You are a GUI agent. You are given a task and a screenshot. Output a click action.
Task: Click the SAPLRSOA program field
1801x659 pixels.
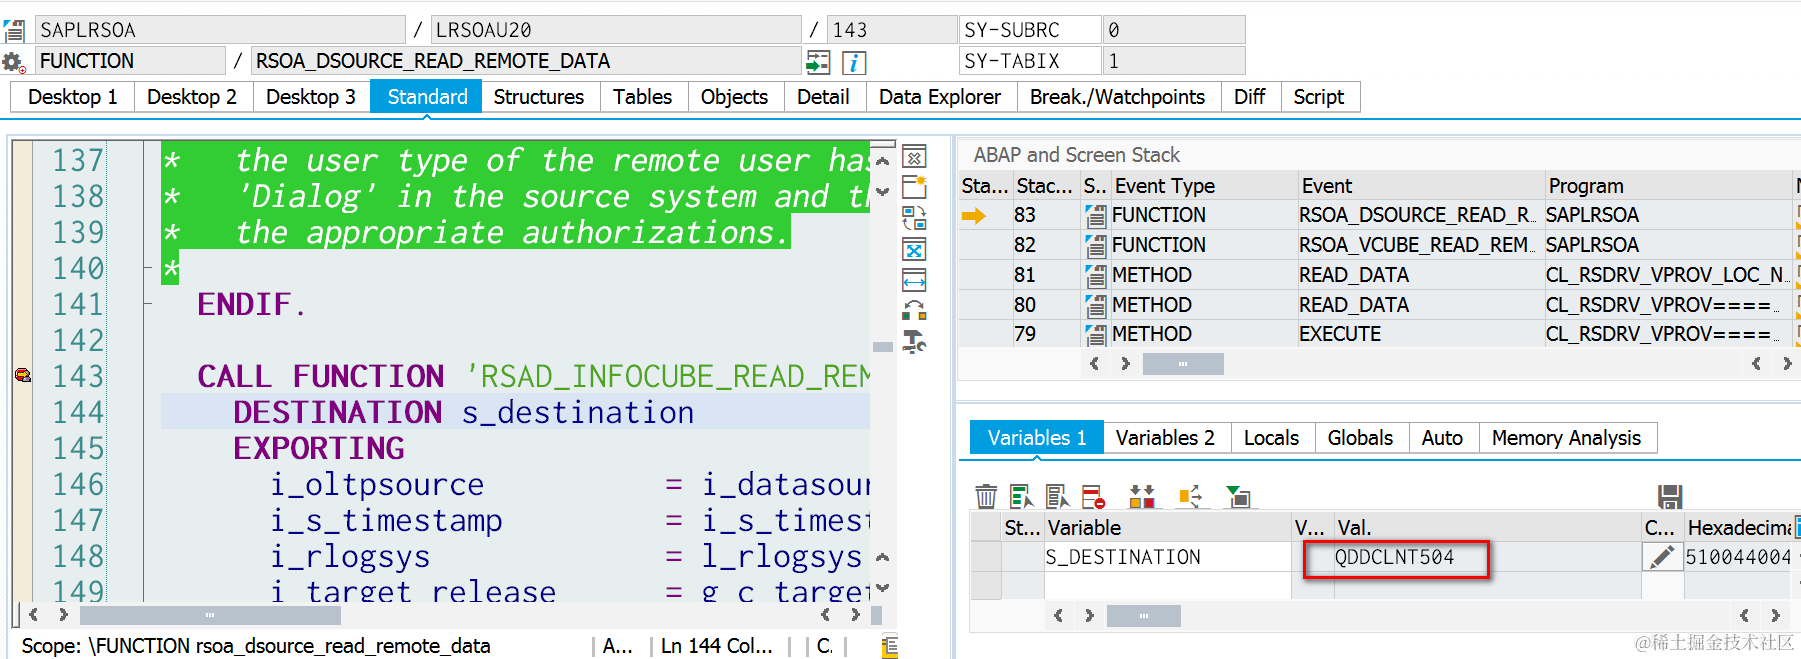point(220,30)
